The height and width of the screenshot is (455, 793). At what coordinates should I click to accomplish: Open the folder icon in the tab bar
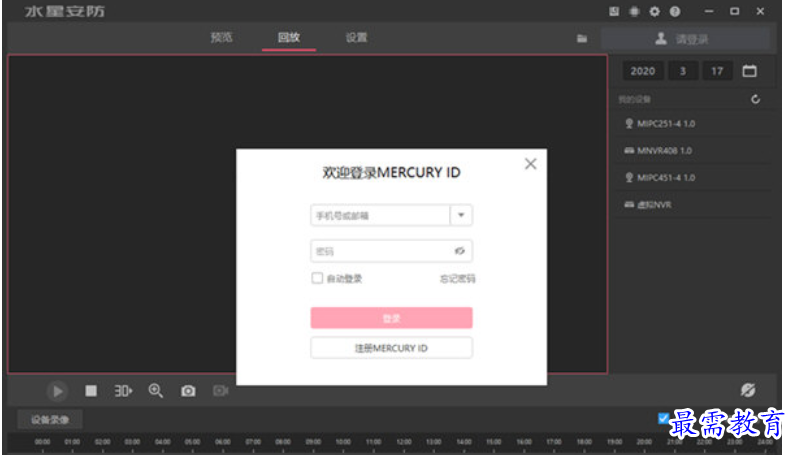tap(582, 38)
